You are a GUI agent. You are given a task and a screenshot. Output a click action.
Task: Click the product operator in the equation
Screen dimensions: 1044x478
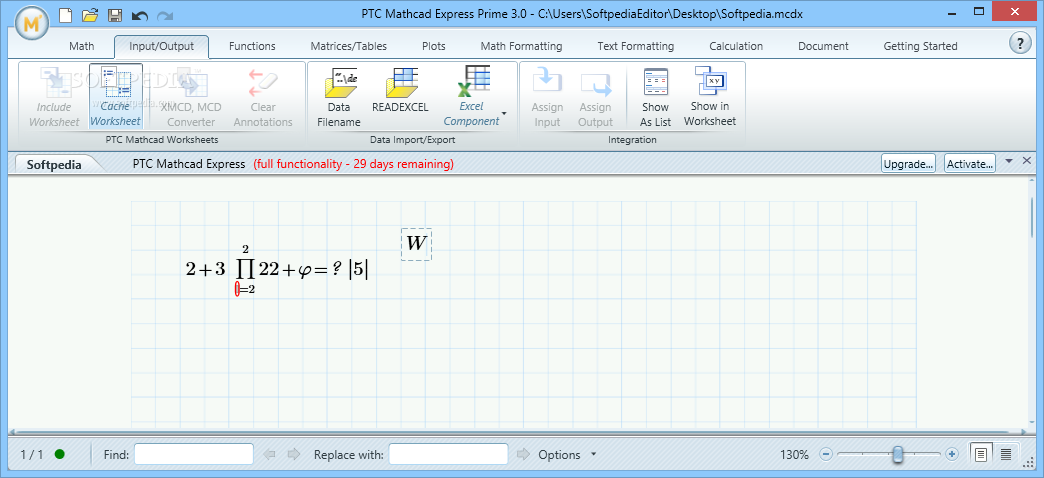[x=244, y=269]
